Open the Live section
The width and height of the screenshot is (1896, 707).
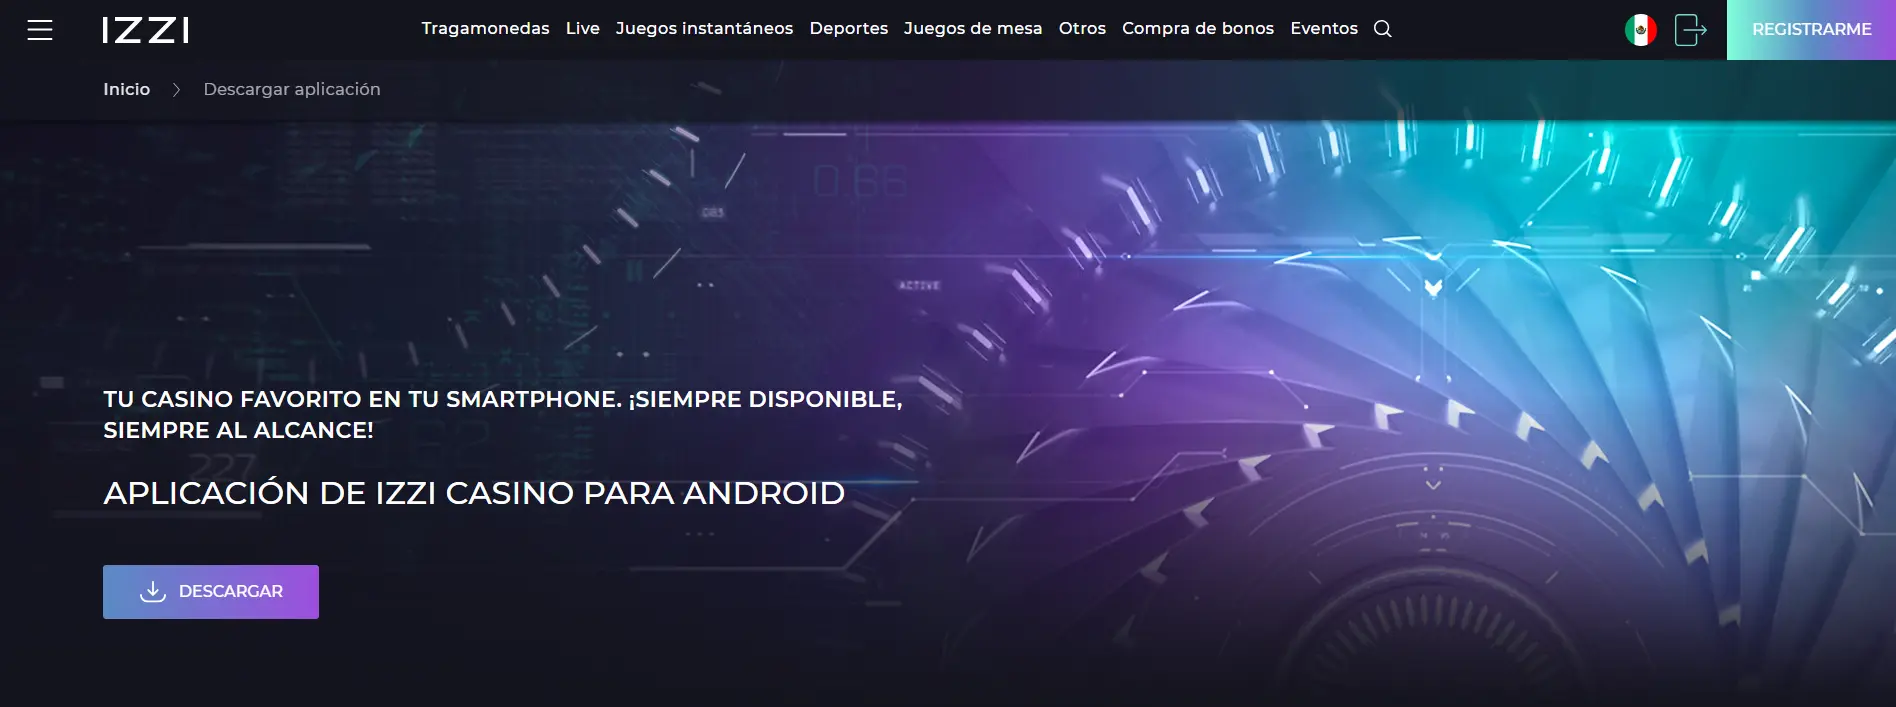tap(583, 29)
